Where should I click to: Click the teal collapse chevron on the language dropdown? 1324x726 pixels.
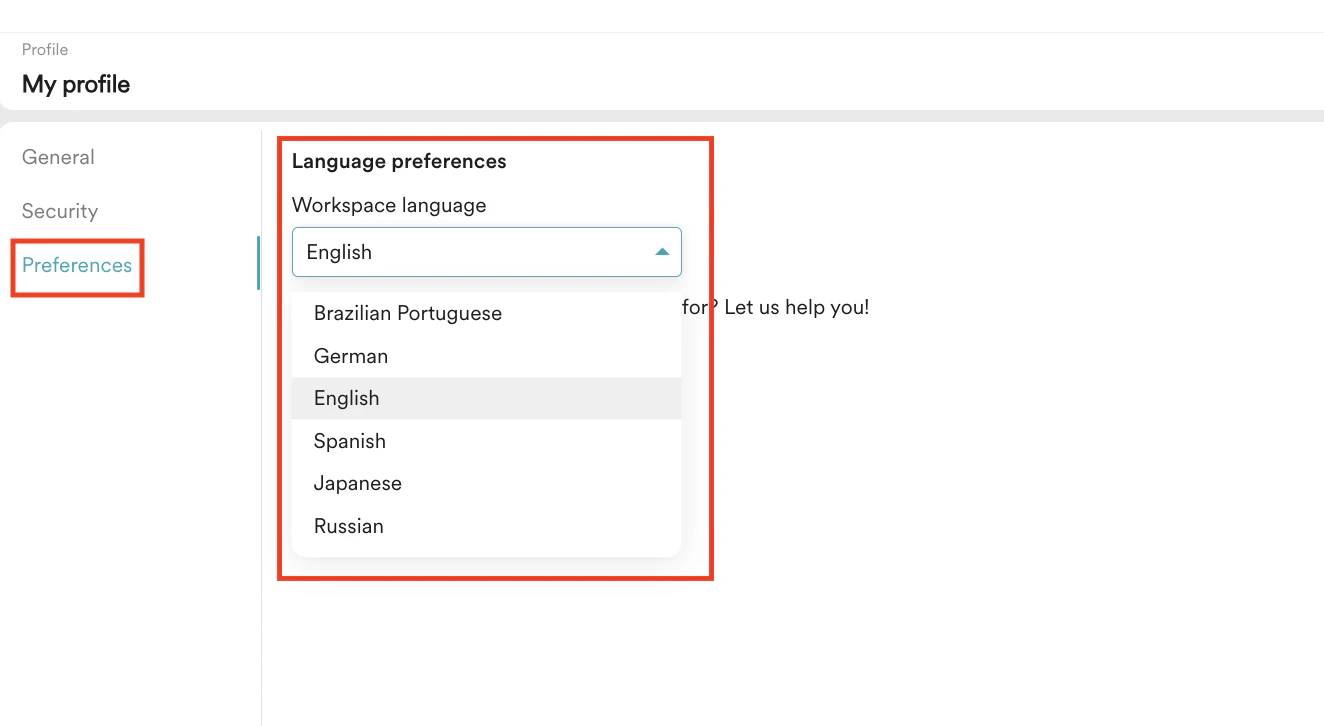pos(662,252)
